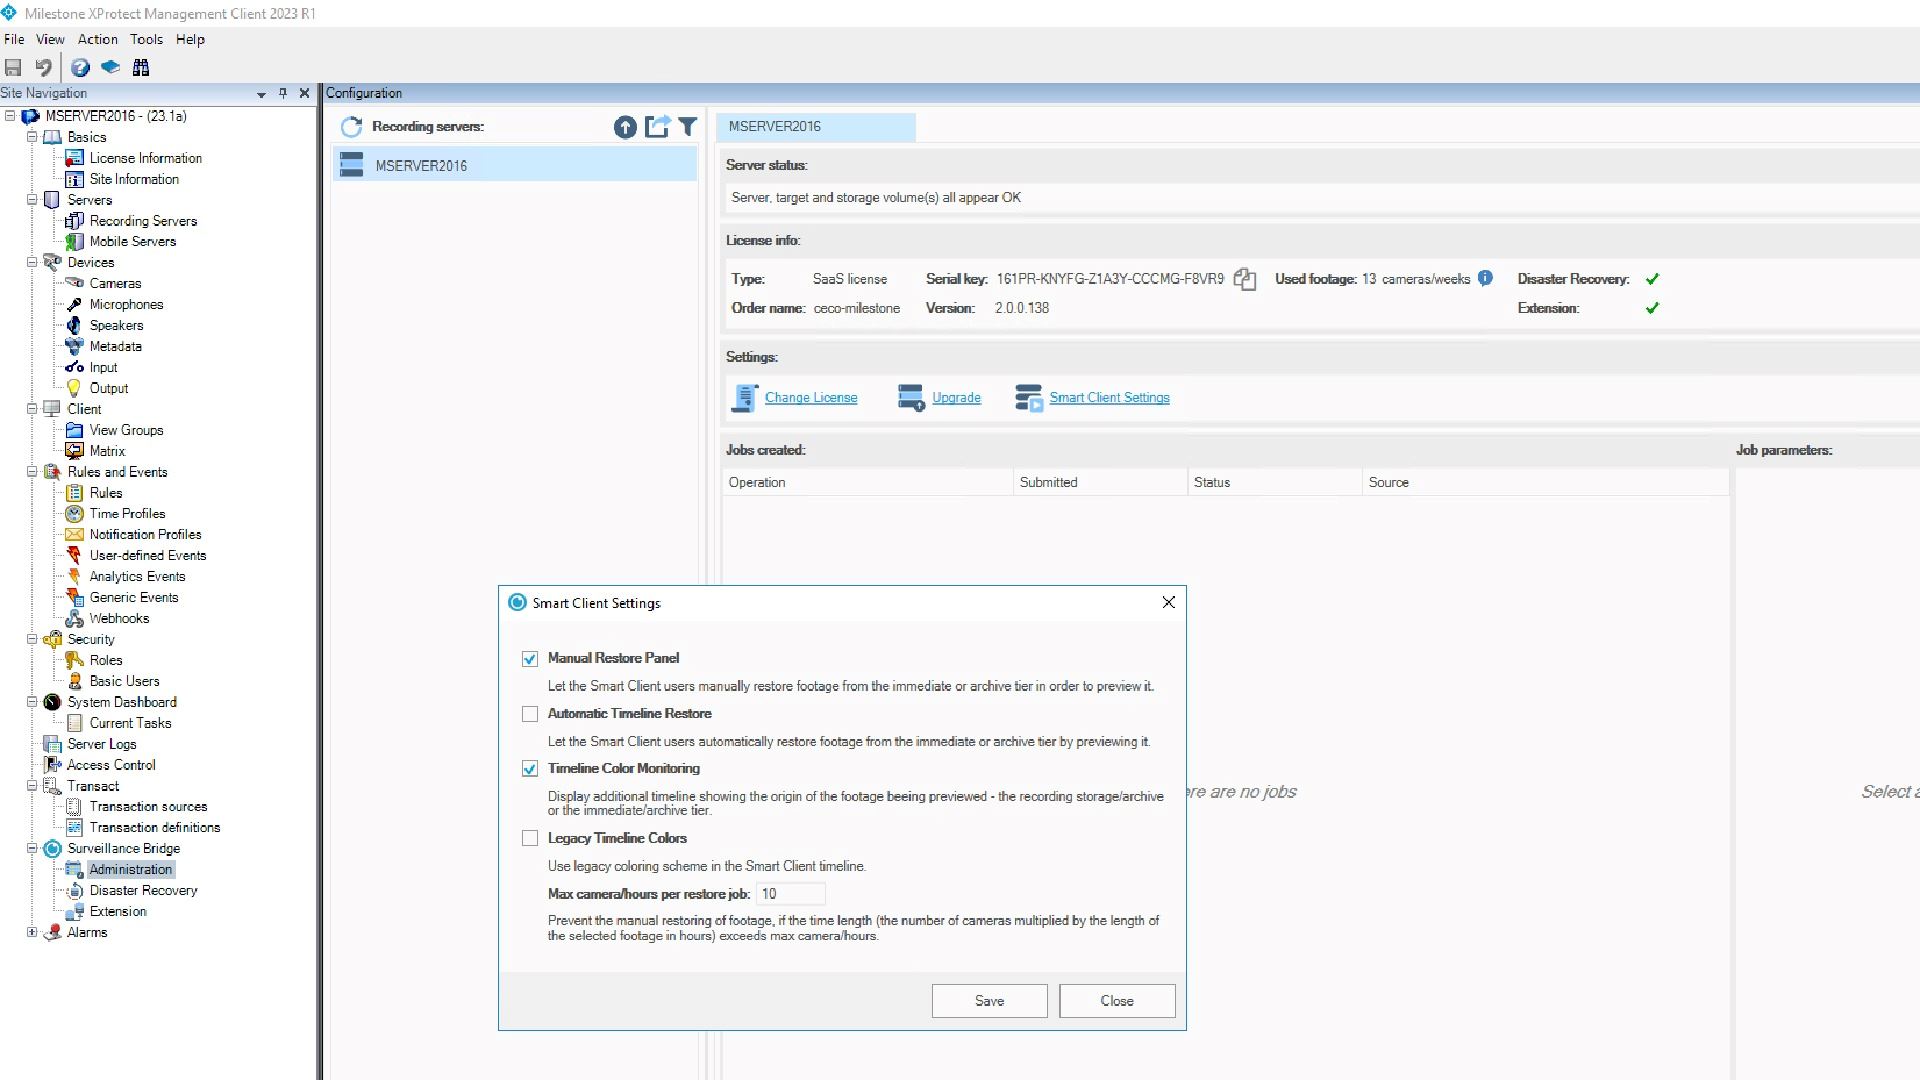Click the Save toolbar icon
The height and width of the screenshot is (1080, 1920).
tap(13, 68)
